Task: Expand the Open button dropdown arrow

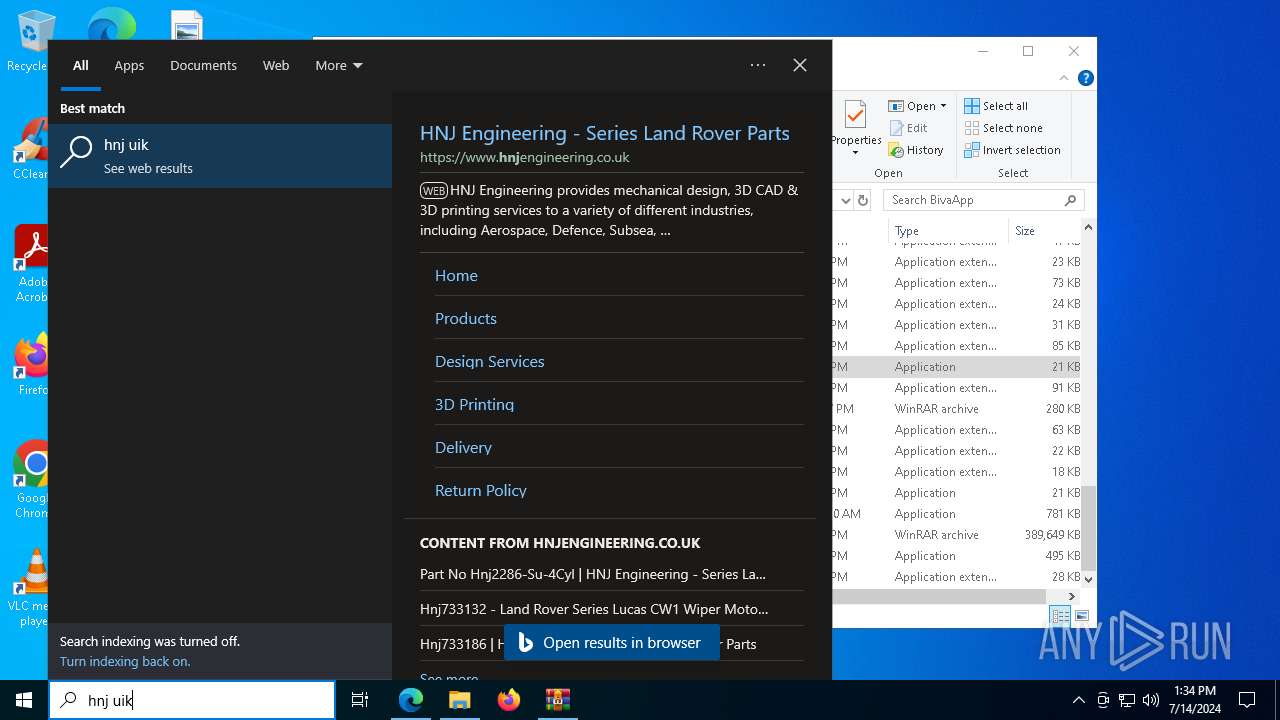Action: coord(943,106)
